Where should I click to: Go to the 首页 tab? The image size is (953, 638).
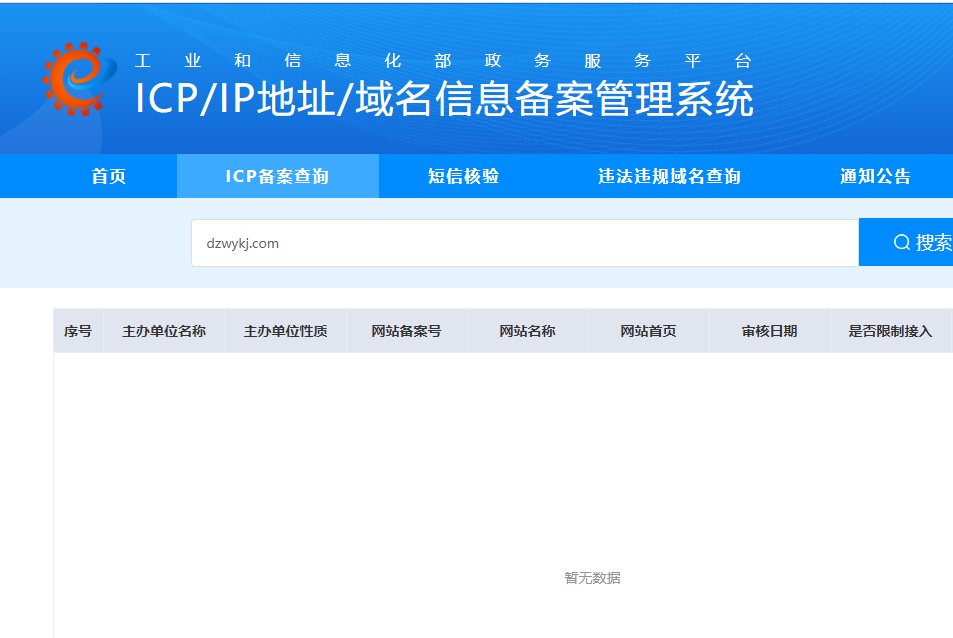point(109,177)
